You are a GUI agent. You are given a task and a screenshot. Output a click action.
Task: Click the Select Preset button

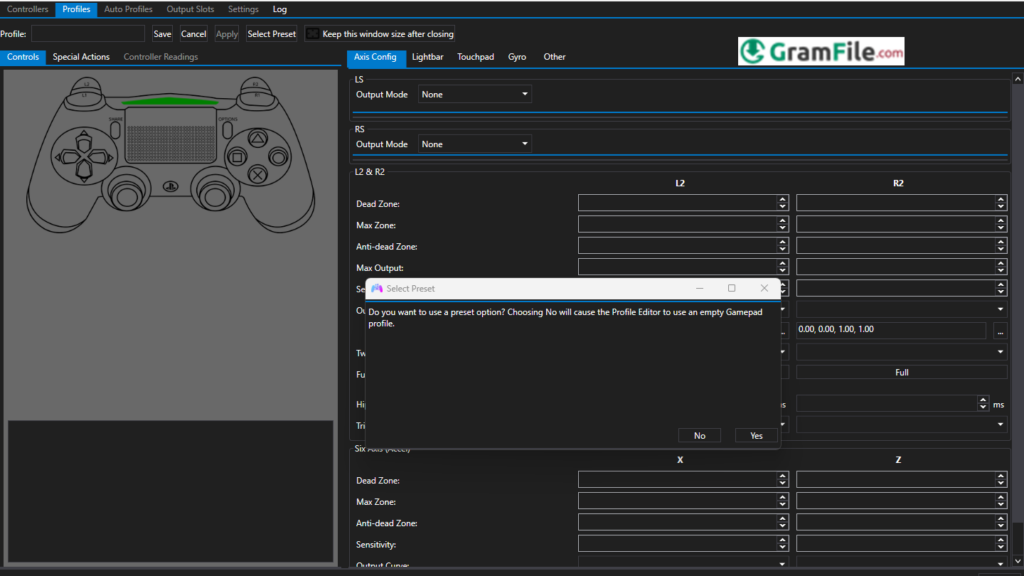tap(271, 33)
